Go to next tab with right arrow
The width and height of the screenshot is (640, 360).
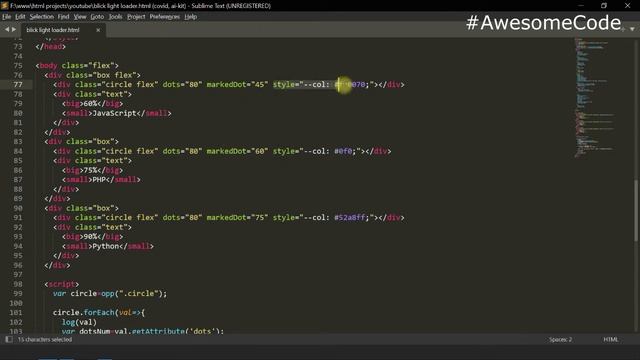click(x=14, y=29)
